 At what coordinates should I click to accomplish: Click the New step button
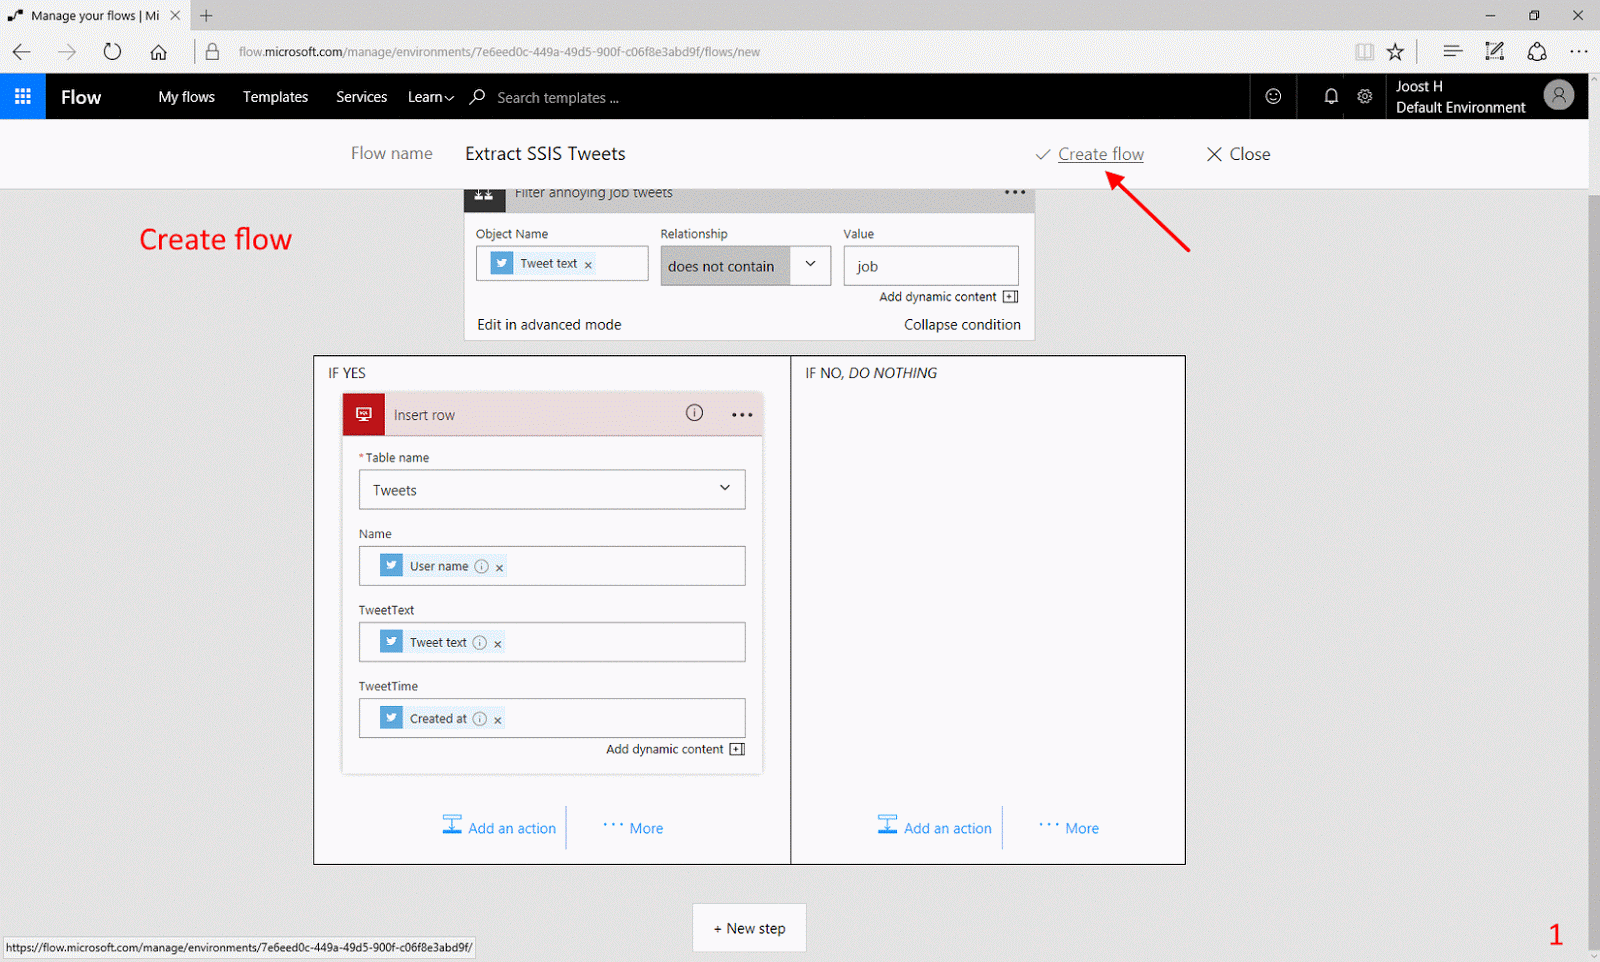point(749,927)
